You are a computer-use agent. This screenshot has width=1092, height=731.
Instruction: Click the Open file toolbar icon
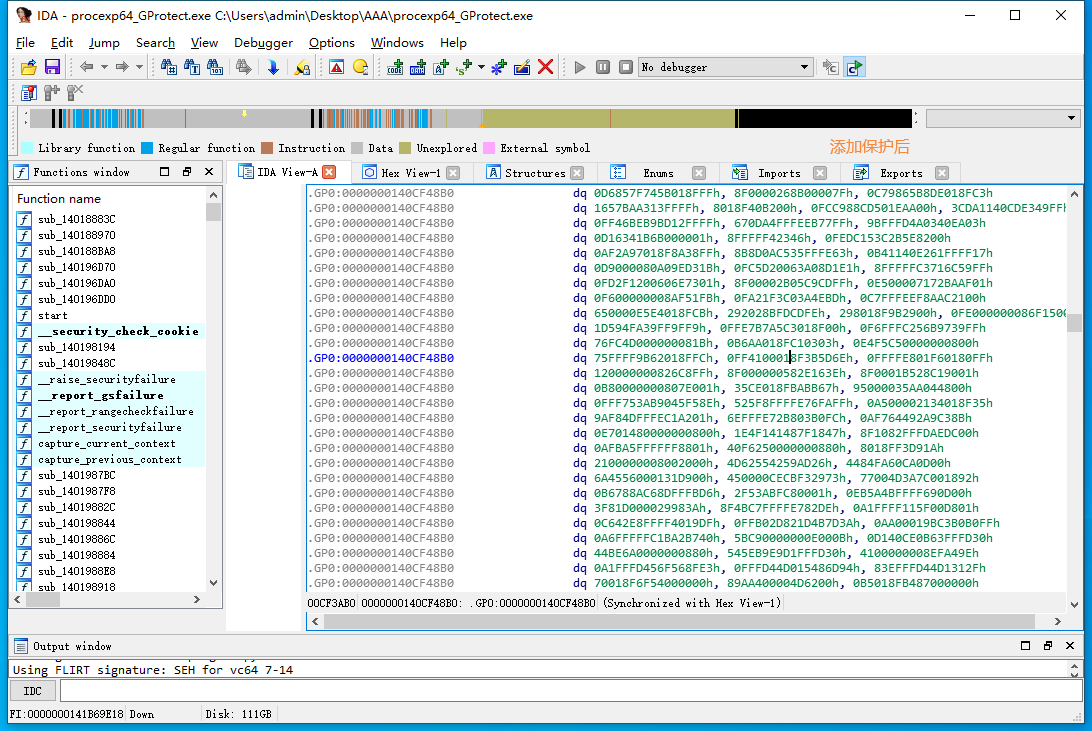(29, 68)
